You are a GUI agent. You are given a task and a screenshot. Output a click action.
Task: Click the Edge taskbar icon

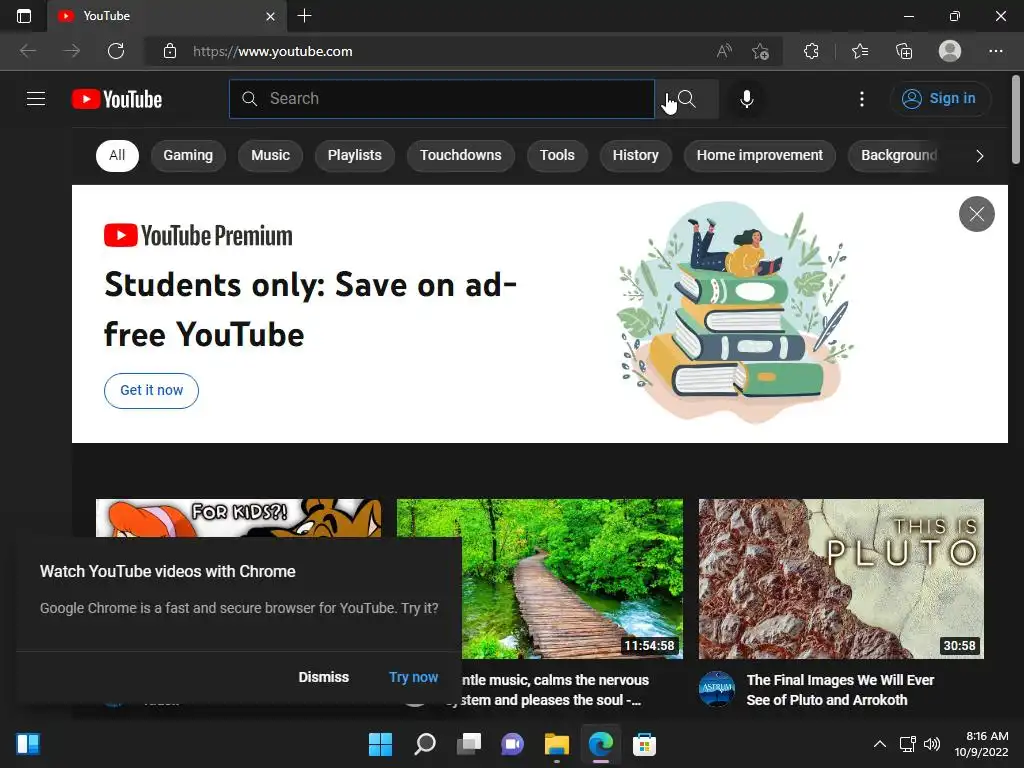pyautogui.click(x=601, y=744)
